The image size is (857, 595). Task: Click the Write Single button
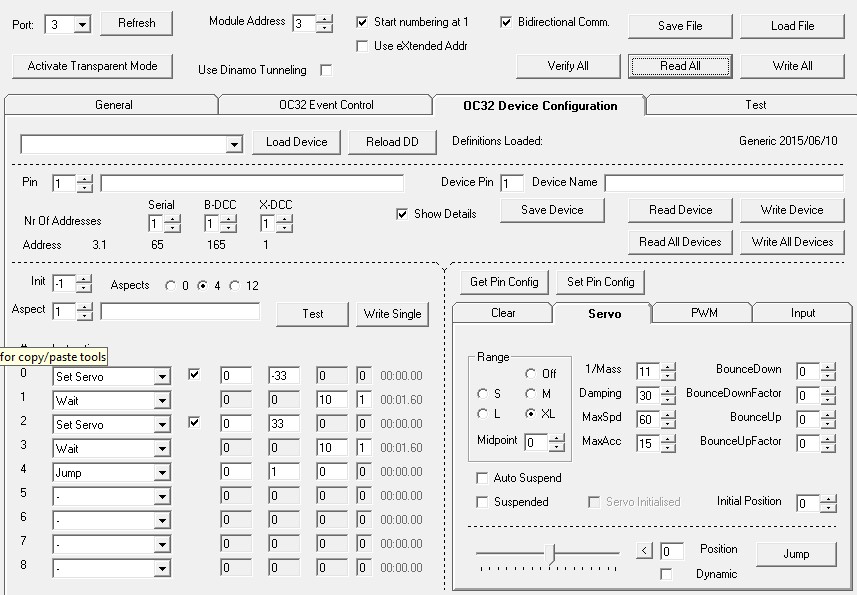pyautogui.click(x=392, y=314)
